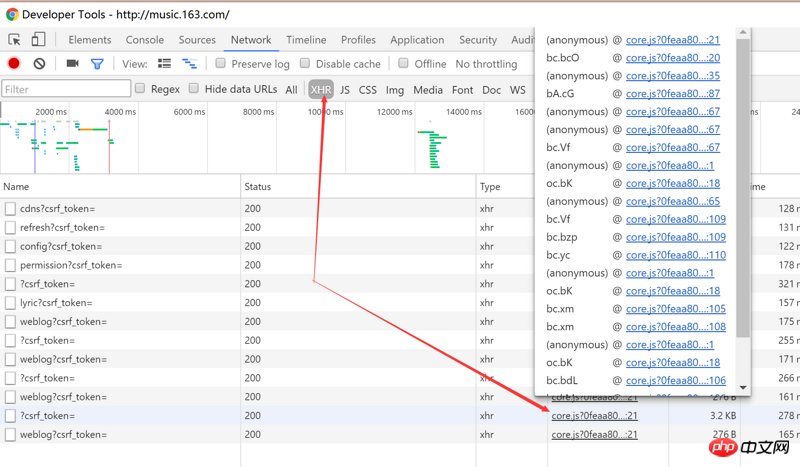The width and height of the screenshot is (800, 467).
Task: Enable the Regex filter checkbox
Action: [x=140, y=88]
